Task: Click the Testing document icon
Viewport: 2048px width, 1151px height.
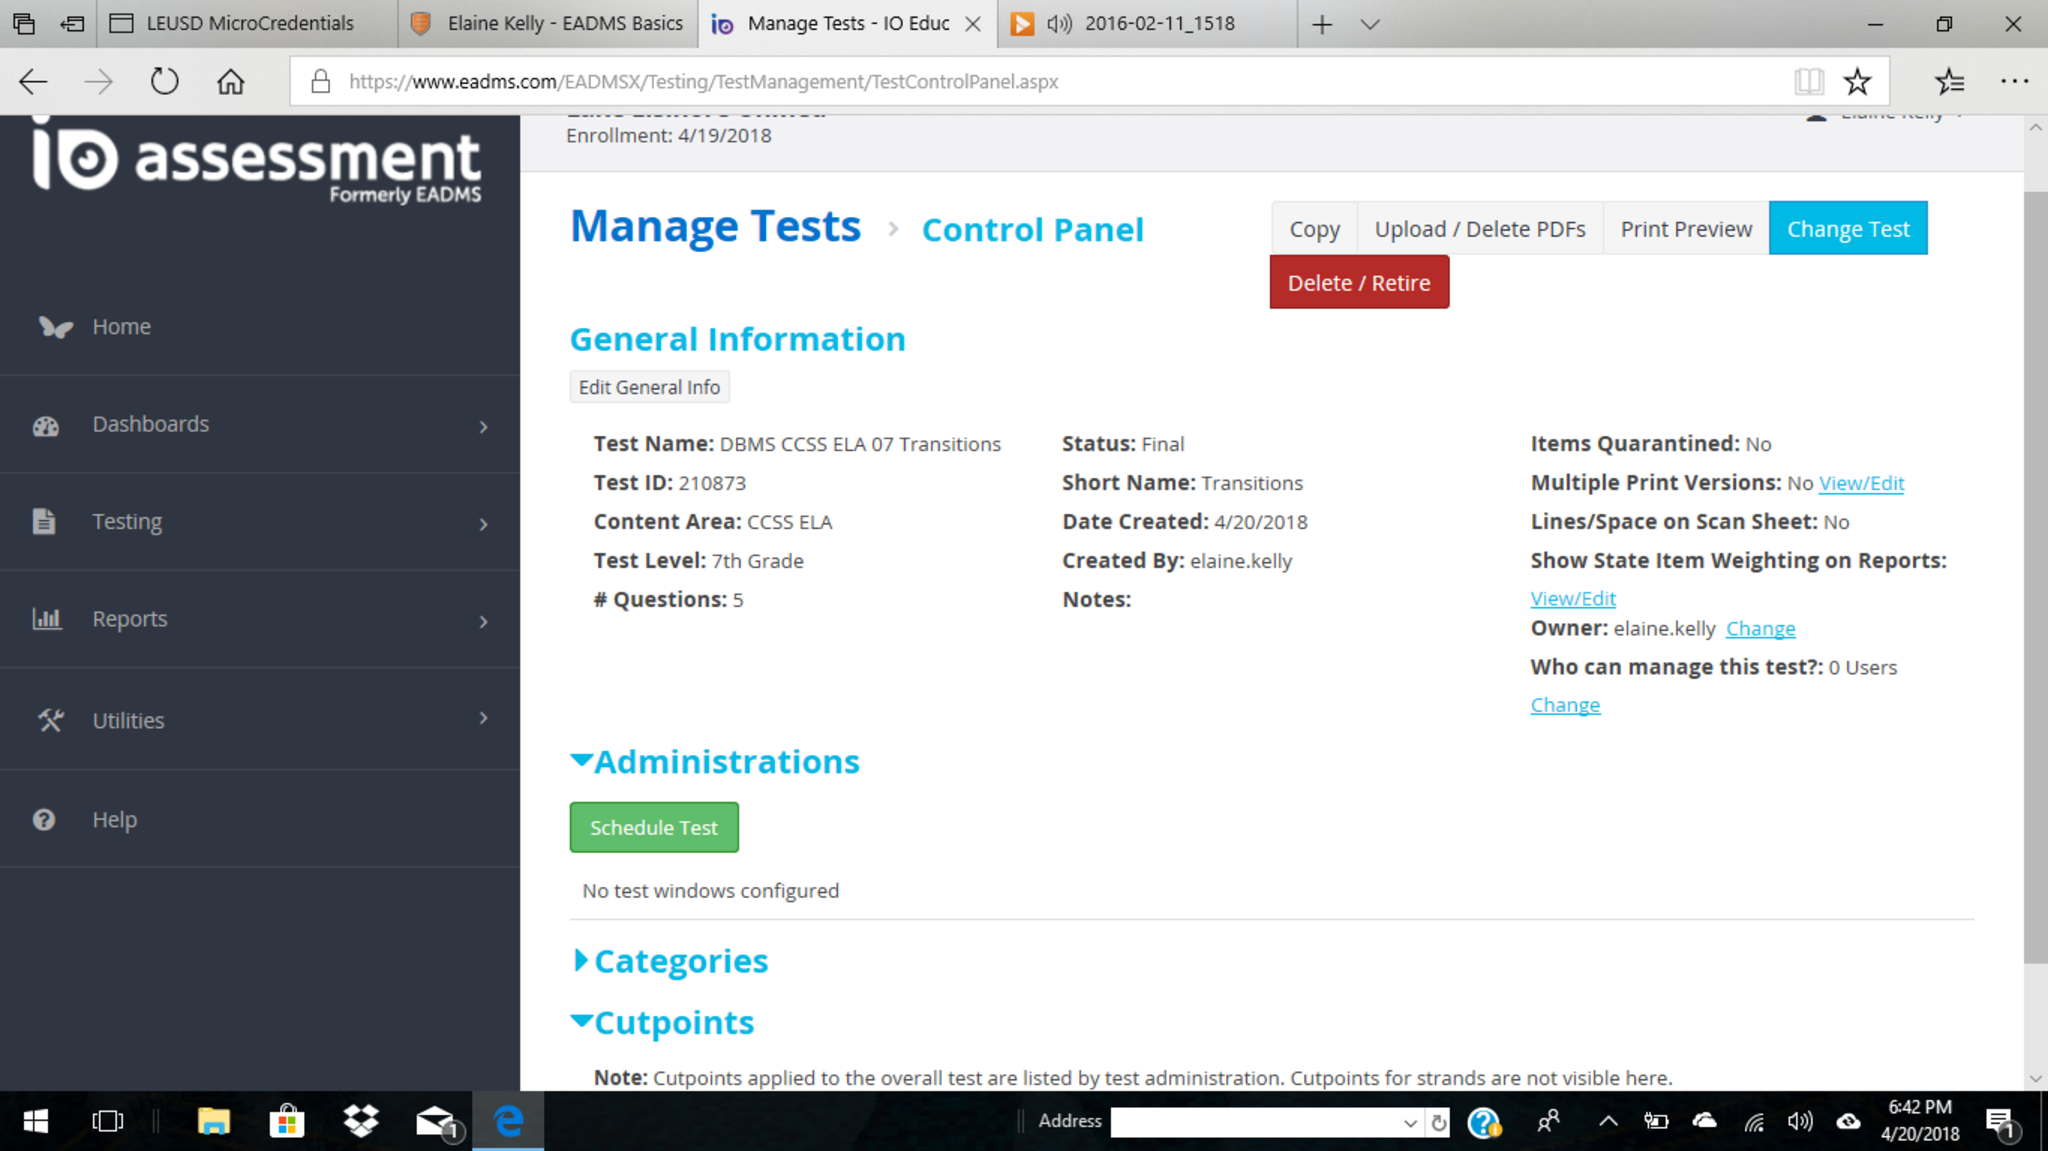Action: 44,522
